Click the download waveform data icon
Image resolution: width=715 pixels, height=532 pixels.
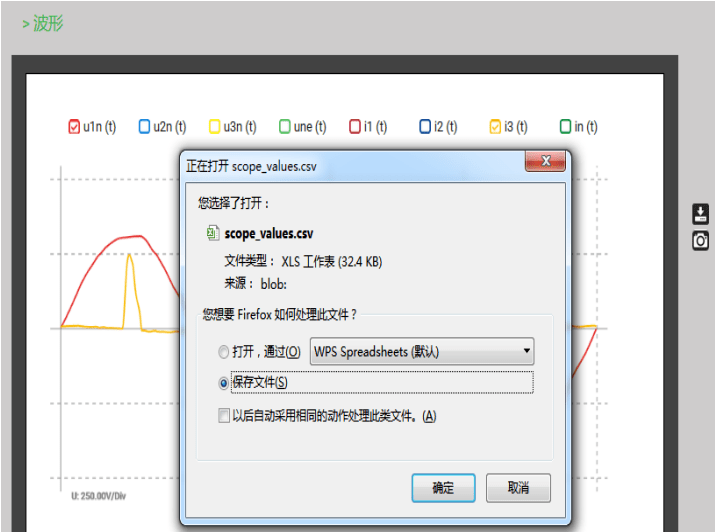coord(701,214)
